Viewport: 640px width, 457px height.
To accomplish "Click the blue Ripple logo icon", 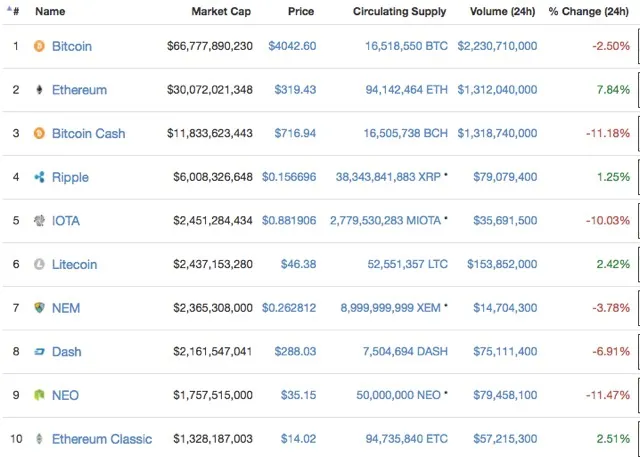I will [39, 177].
